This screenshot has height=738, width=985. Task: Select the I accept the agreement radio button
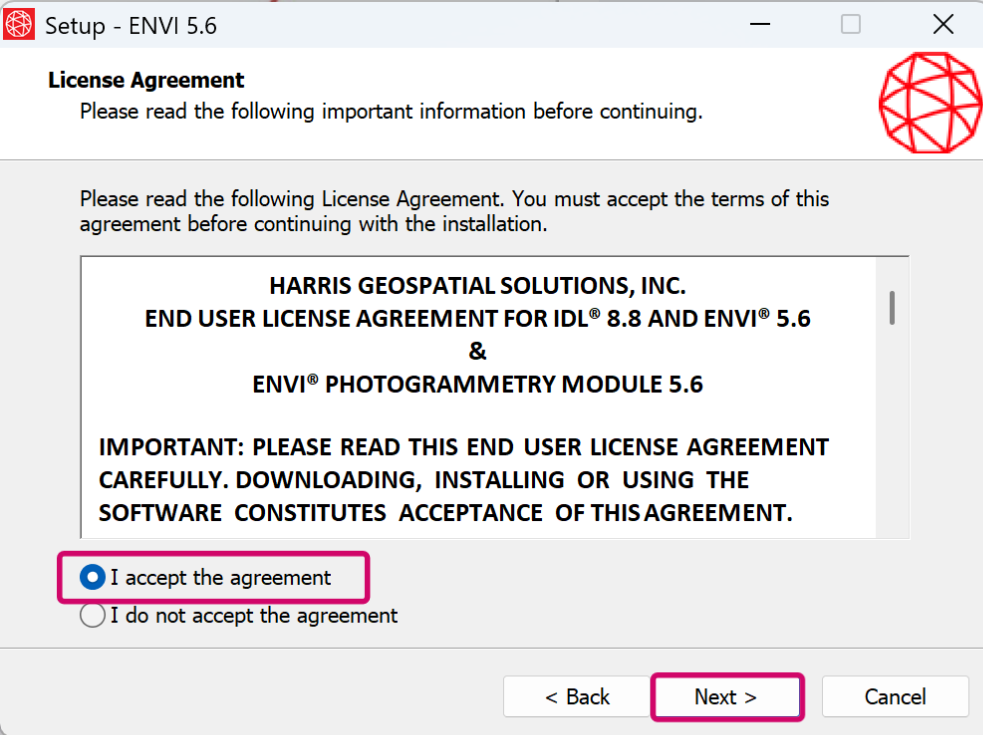pyautogui.click(x=92, y=577)
